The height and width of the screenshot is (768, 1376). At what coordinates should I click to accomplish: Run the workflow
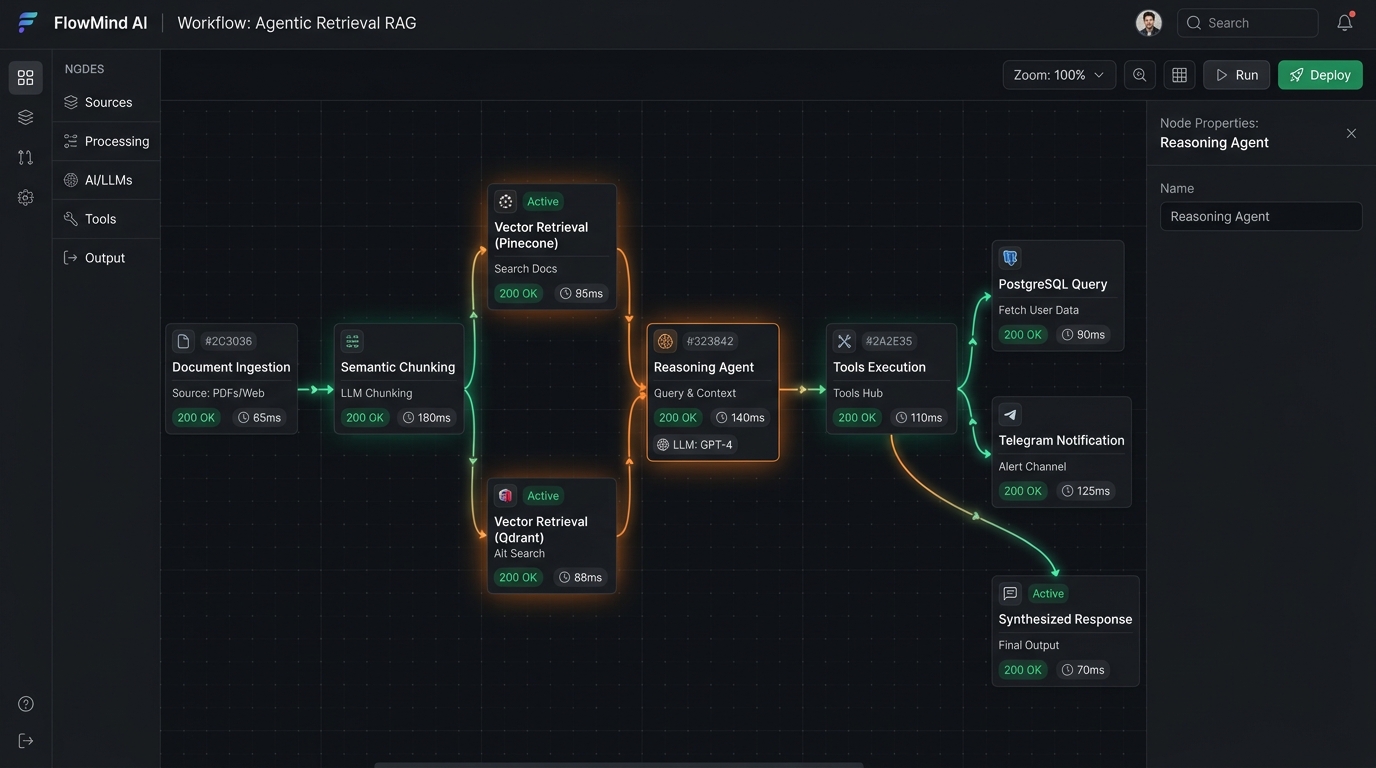(x=1237, y=75)
